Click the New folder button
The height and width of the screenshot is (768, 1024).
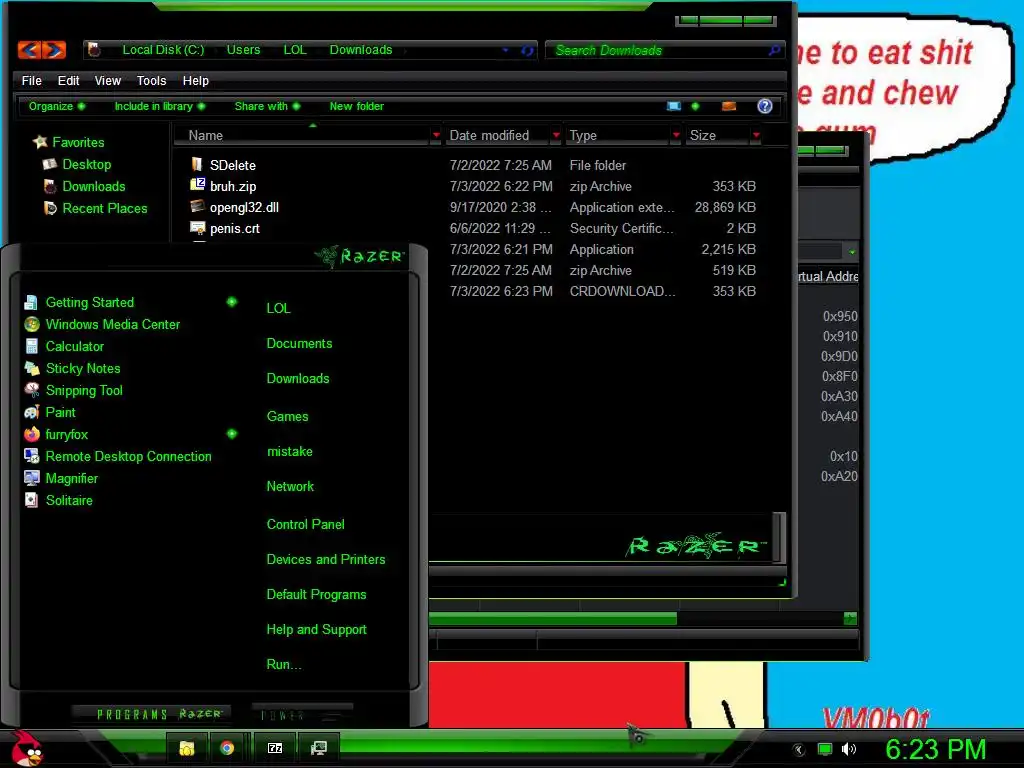[357, 106]
